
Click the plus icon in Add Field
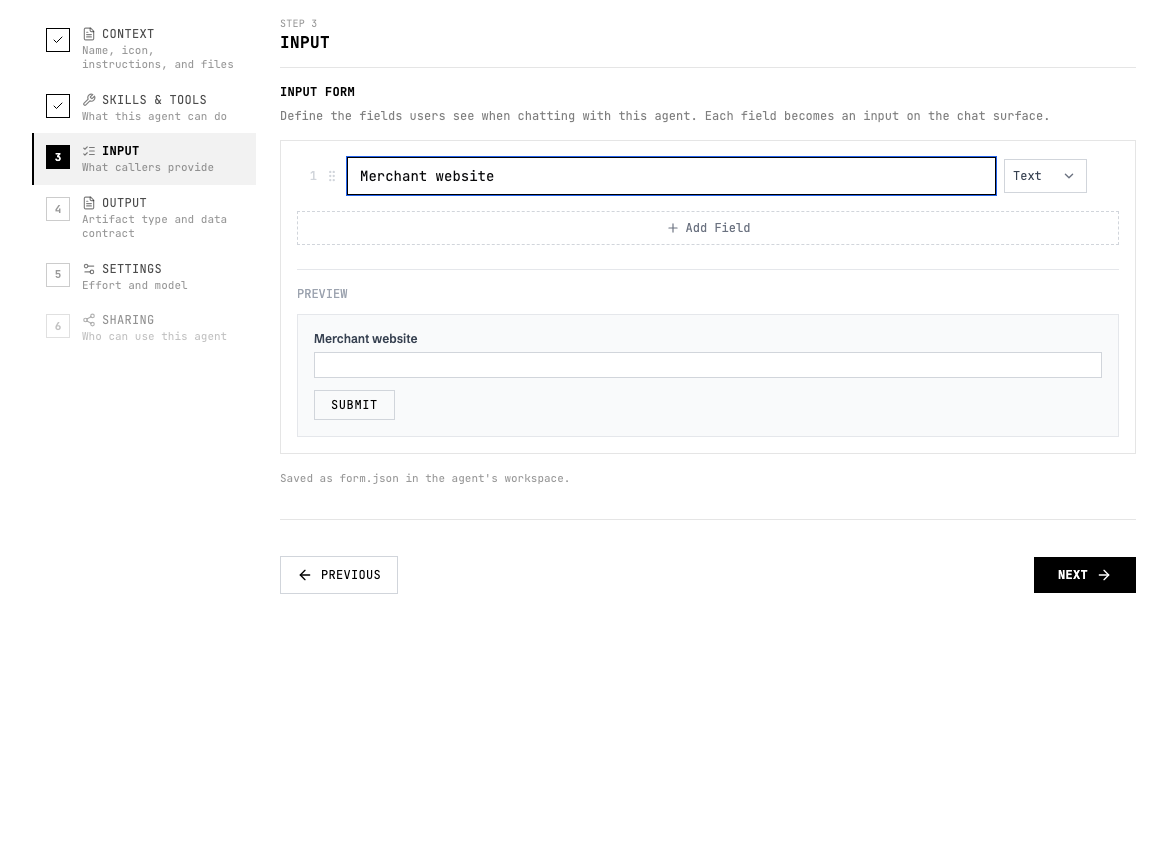(672, 228)
